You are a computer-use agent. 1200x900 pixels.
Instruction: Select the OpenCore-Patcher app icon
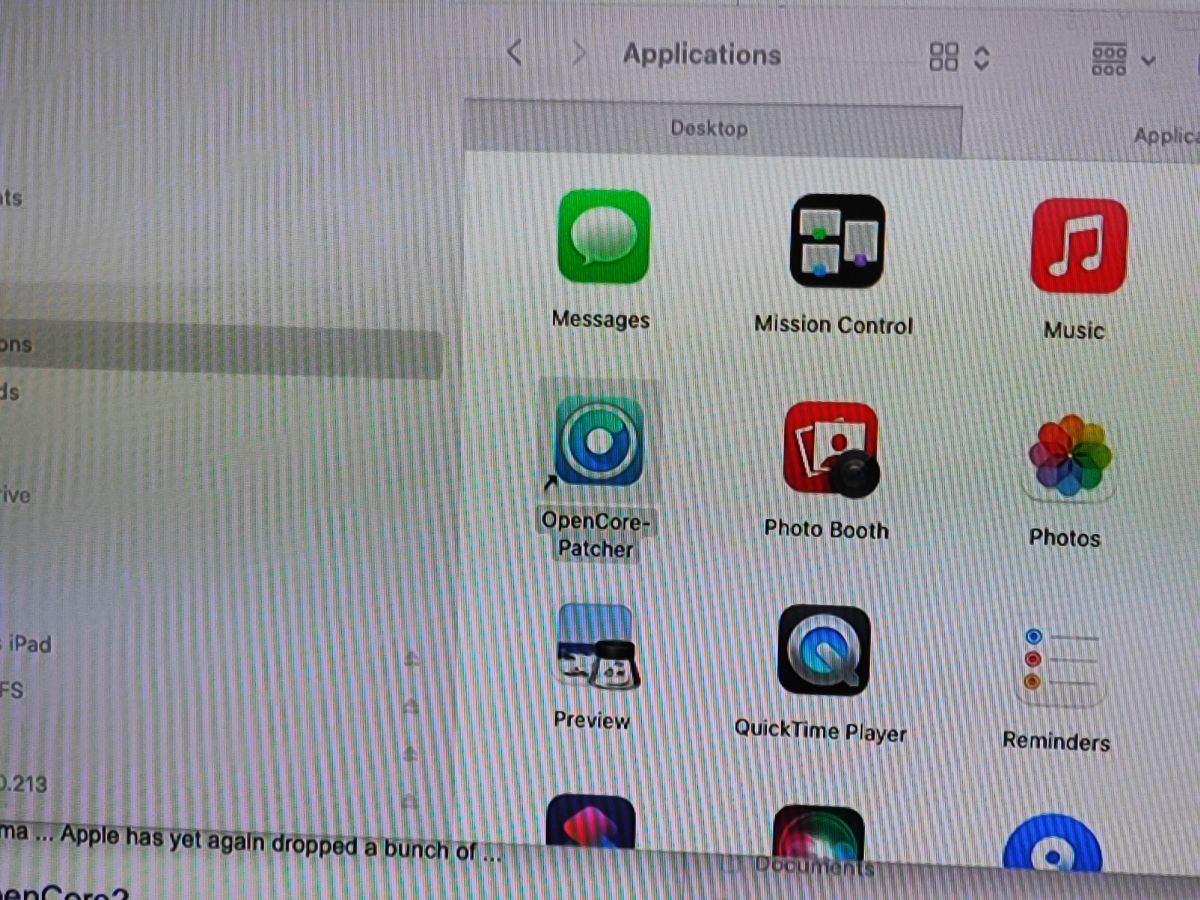(598, 441)
